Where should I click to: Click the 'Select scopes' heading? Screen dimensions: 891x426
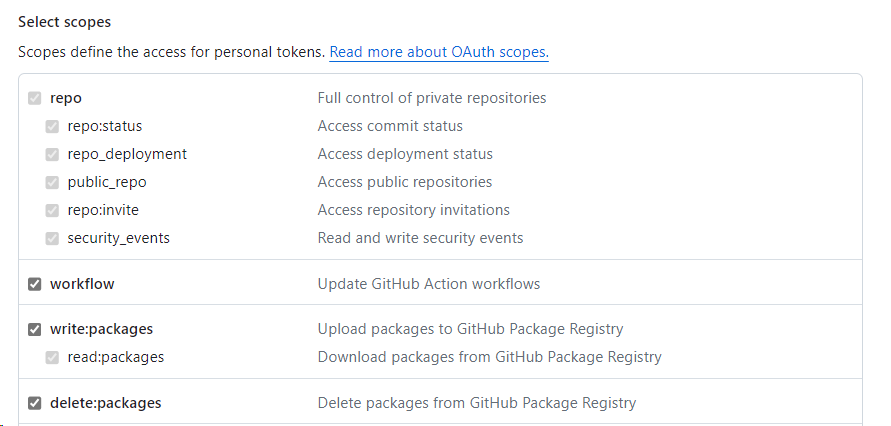click(64, 21)
